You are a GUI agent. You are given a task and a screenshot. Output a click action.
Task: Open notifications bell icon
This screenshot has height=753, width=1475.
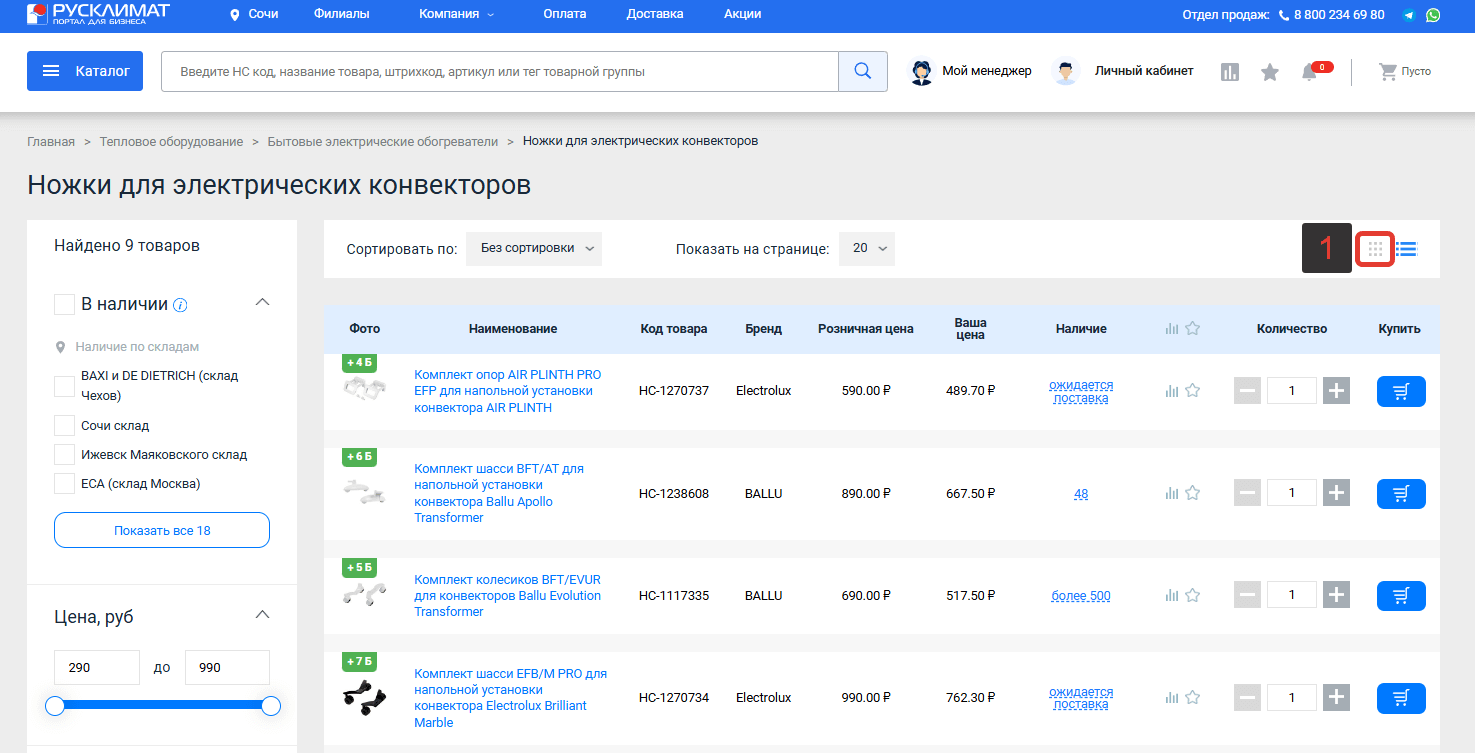[x=1309, y=72]
